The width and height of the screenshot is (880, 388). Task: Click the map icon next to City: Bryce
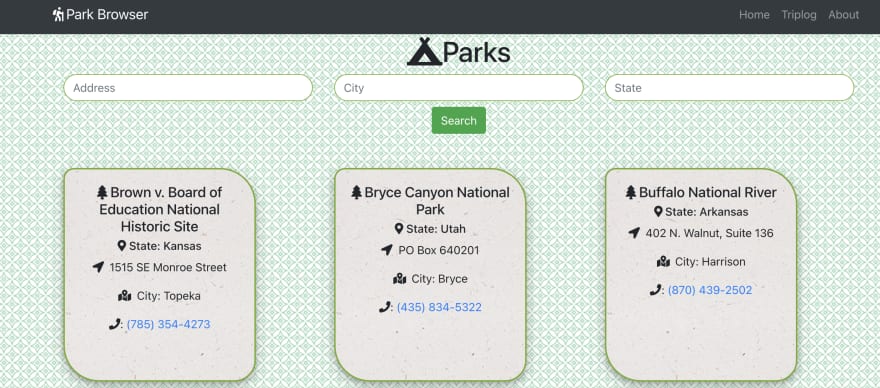(400, 279)
